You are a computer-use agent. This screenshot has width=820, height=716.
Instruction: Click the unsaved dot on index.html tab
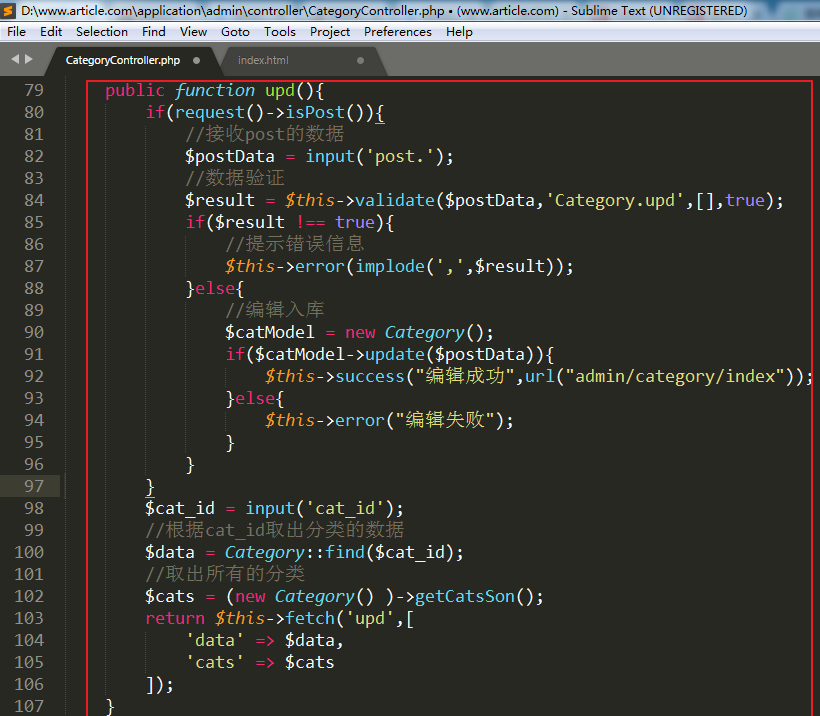[x=360, y=60]
